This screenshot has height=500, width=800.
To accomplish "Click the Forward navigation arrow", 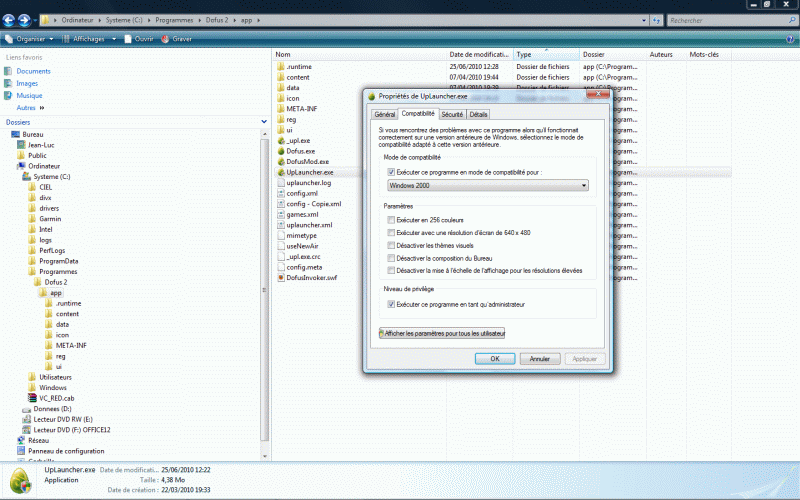I will [24, 20].
